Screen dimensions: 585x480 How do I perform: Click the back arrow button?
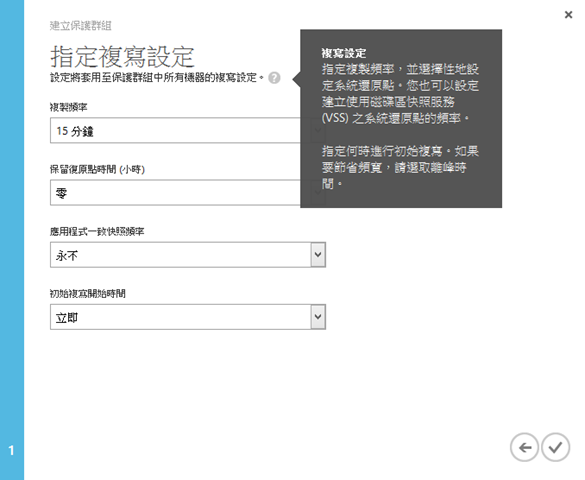[x=524, y=447]
